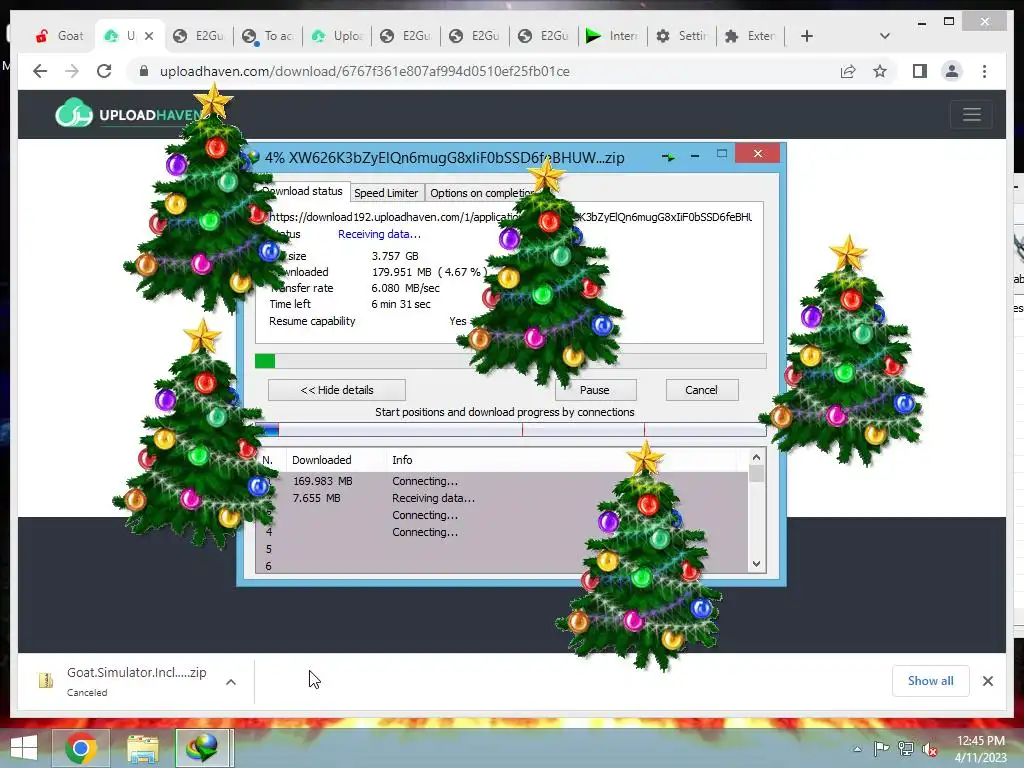The height and width of the screenshot is (768, 1024).
Task: Expand options for the Goat.Simulator download
Action: click(231, 682)
